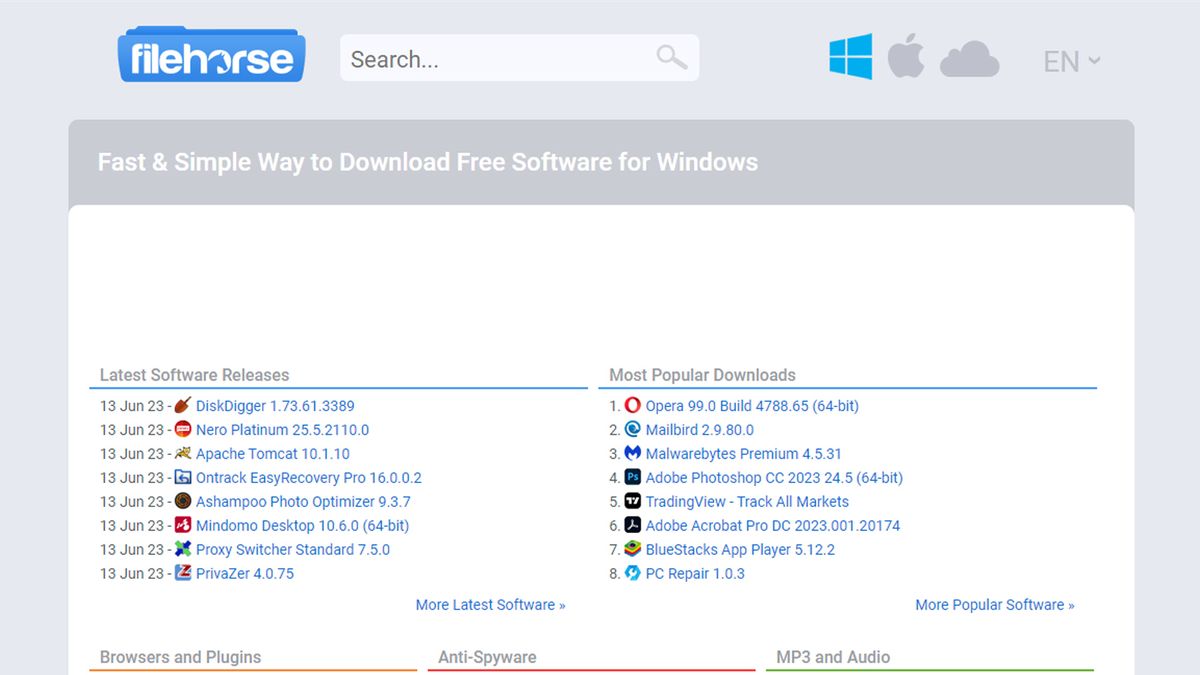Viewport: 1200px width, 675px height.
Task: Select the Anti-Spyware category
Action: coord(486,657)
